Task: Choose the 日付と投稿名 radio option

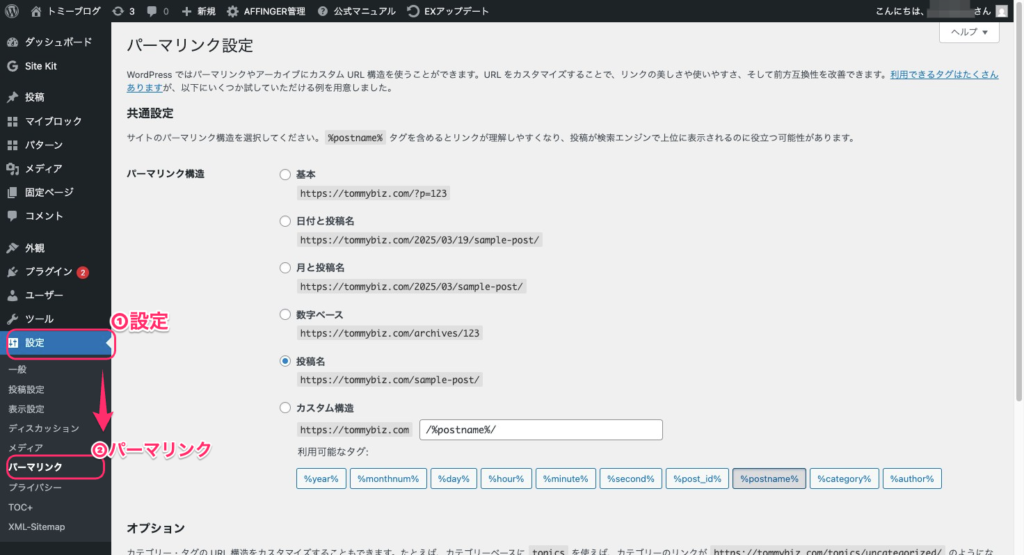Action: 286,221
